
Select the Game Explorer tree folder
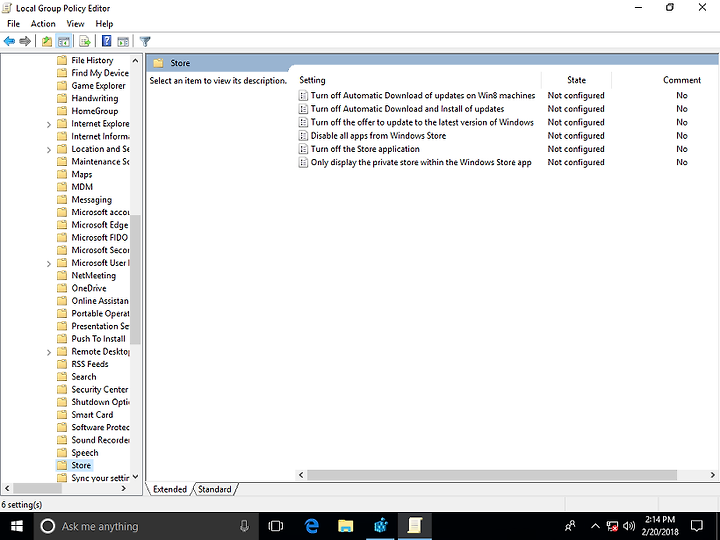click(98, 85)
